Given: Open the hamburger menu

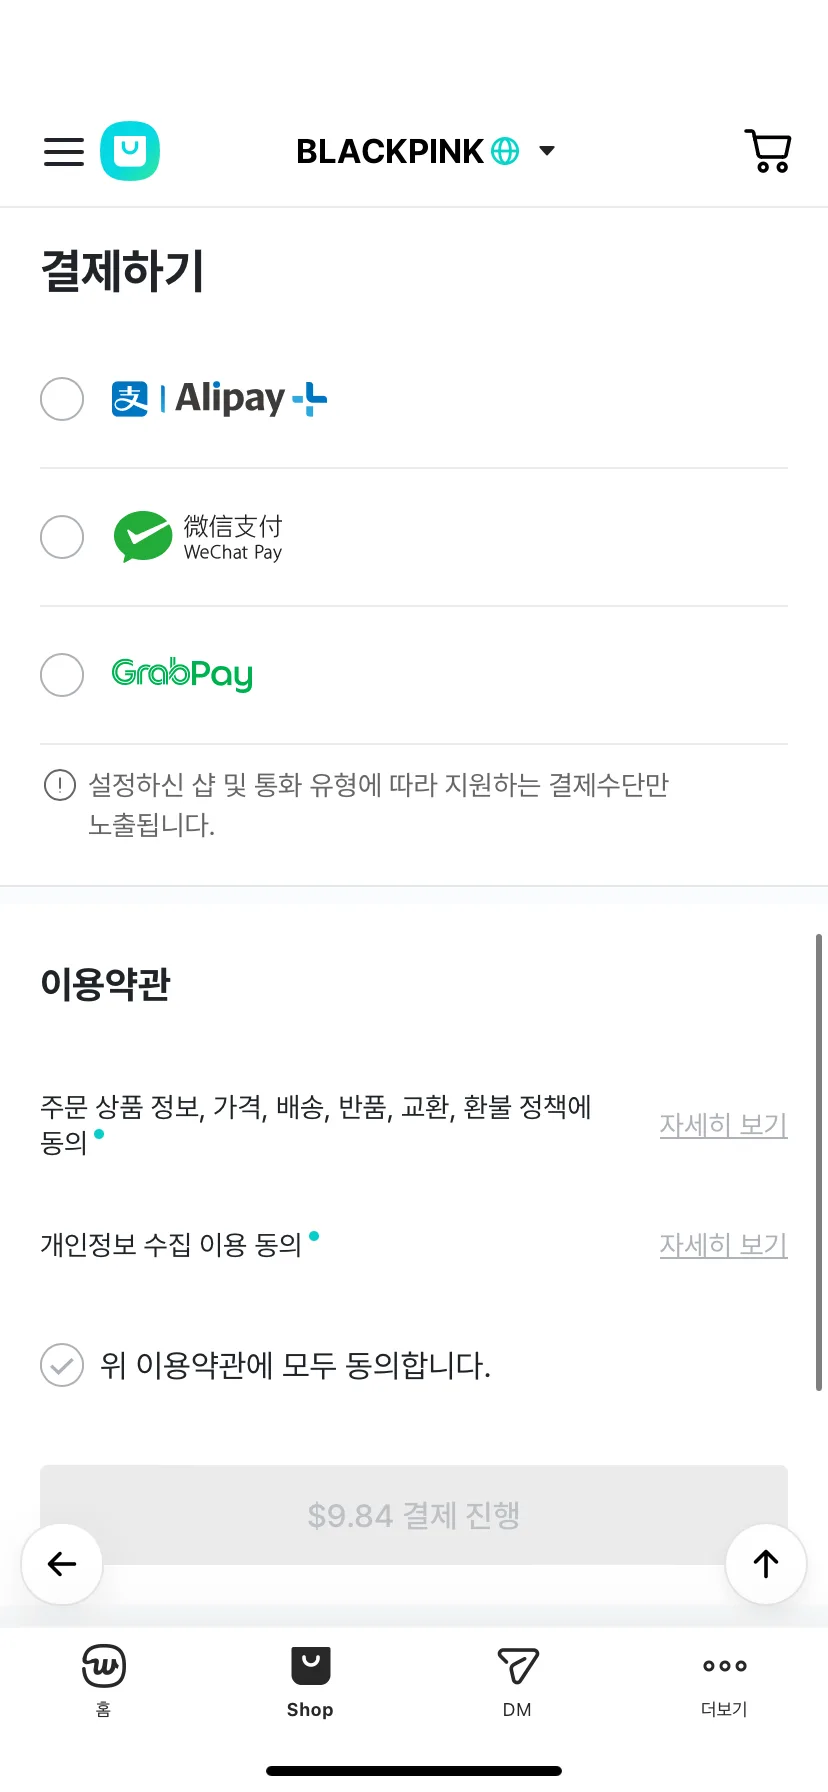Looking at the screenshot, I should point(64,152).
